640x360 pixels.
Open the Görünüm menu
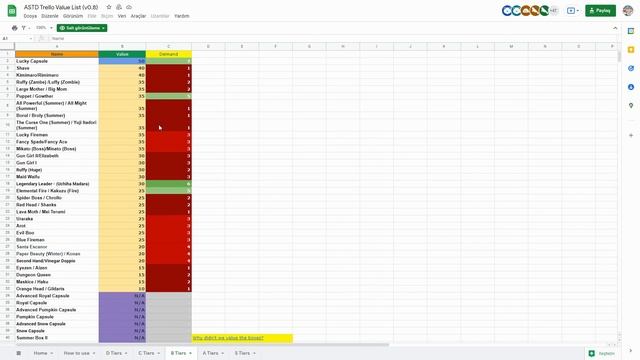click(x=73, y=16)
